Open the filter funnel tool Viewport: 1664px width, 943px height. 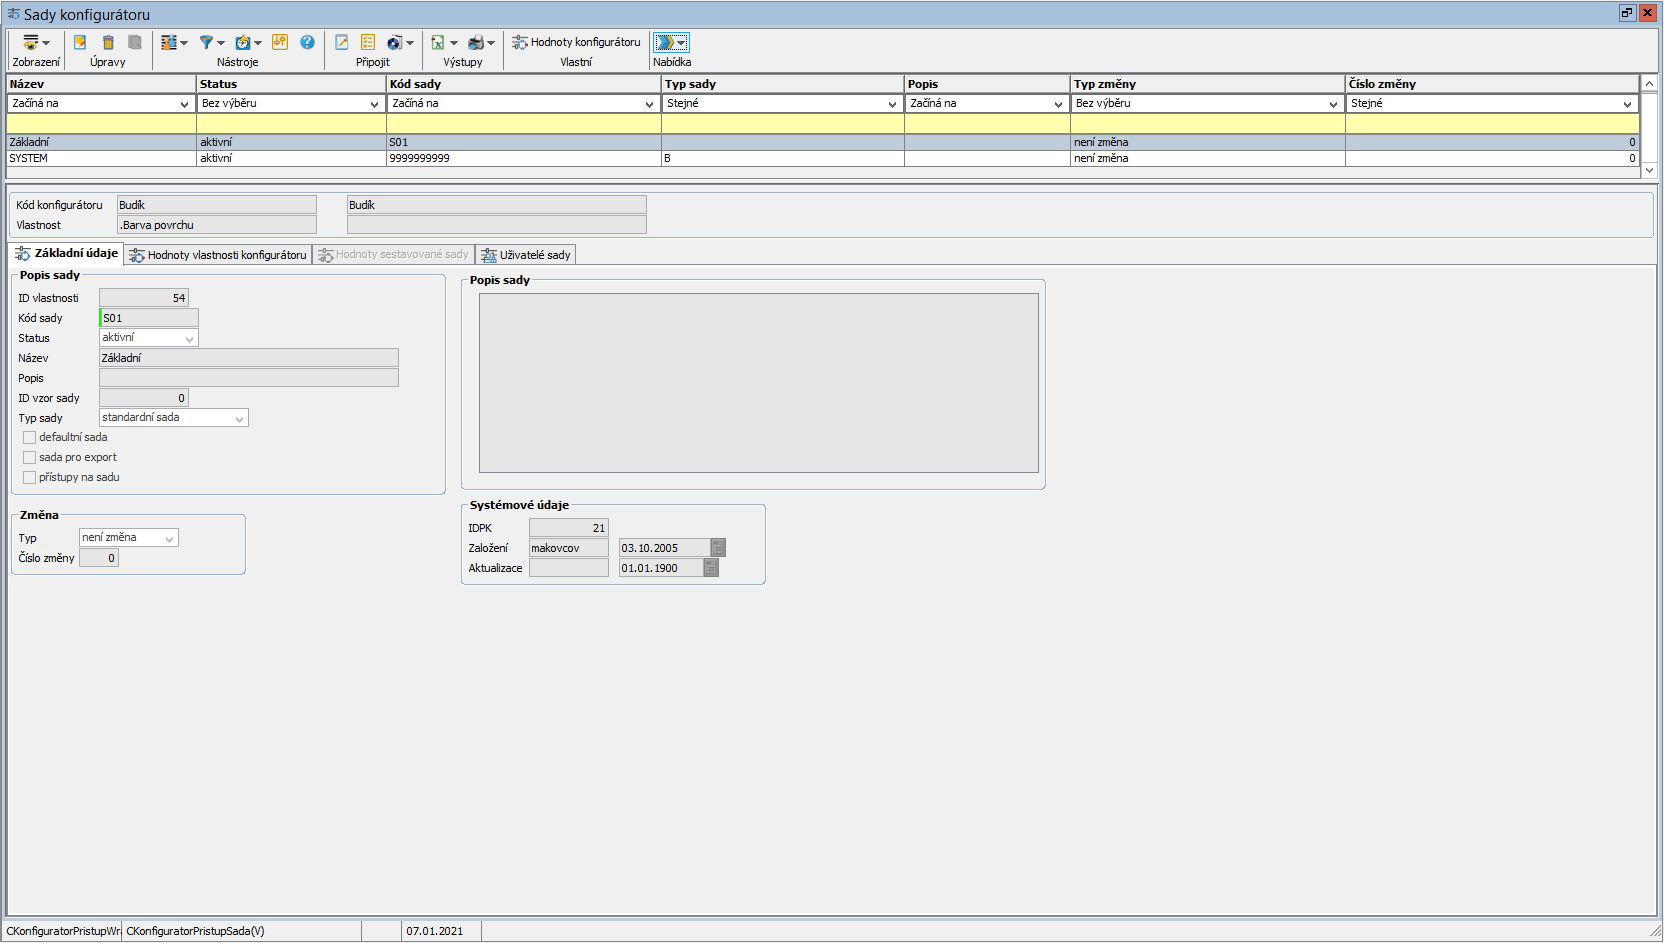click(206, 42)
